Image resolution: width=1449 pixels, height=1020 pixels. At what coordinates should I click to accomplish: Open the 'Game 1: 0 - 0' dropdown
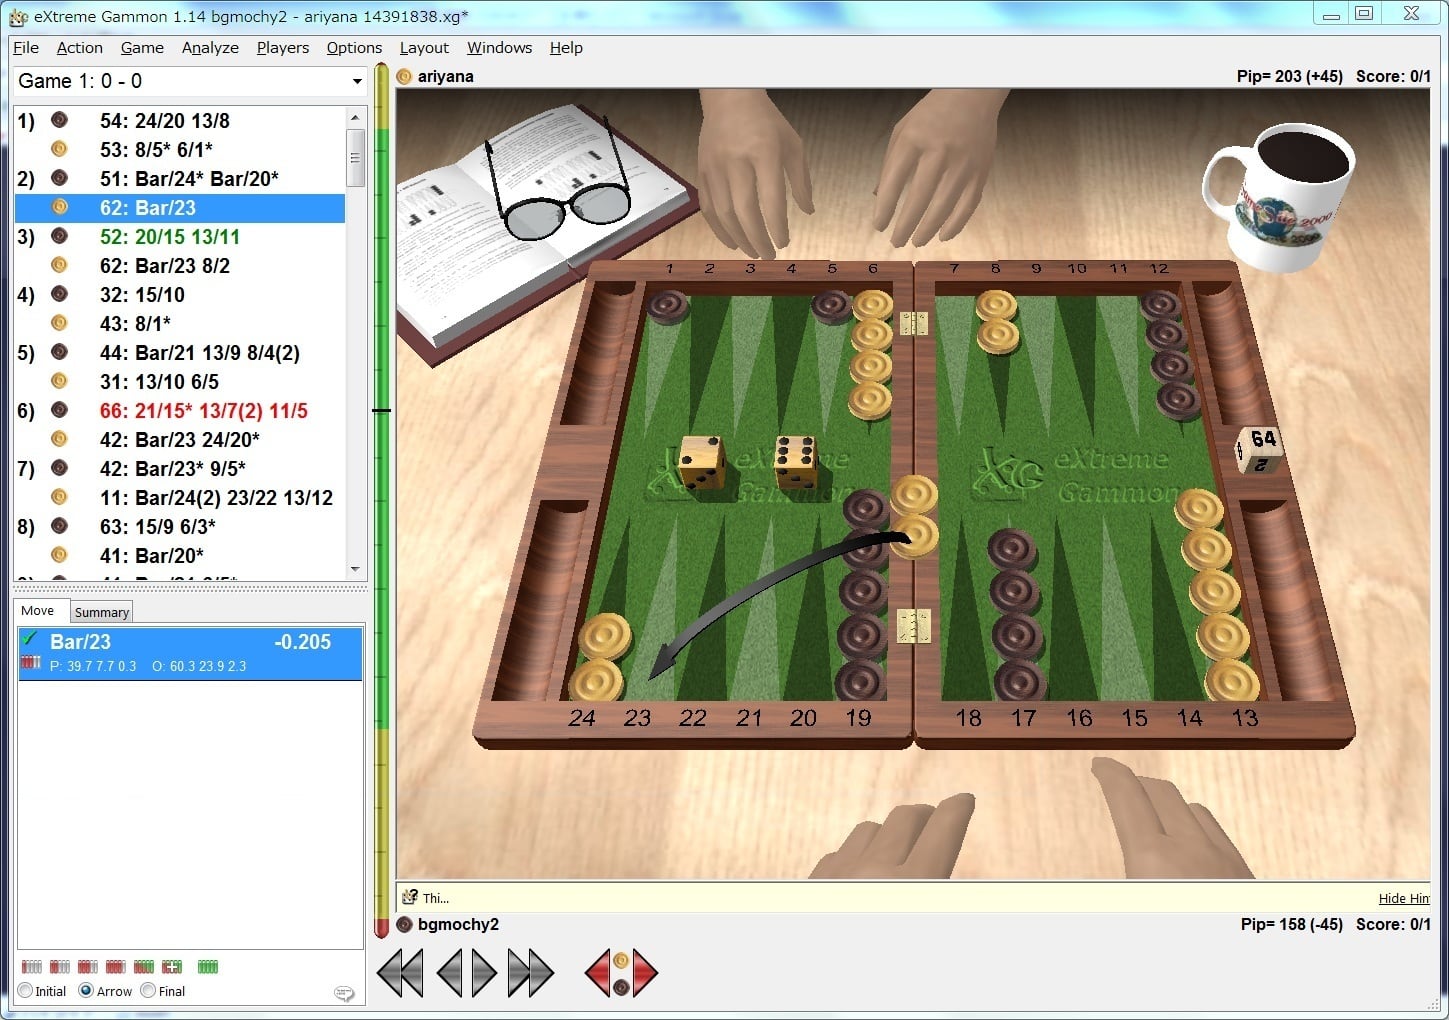click(x=190, y=81)
